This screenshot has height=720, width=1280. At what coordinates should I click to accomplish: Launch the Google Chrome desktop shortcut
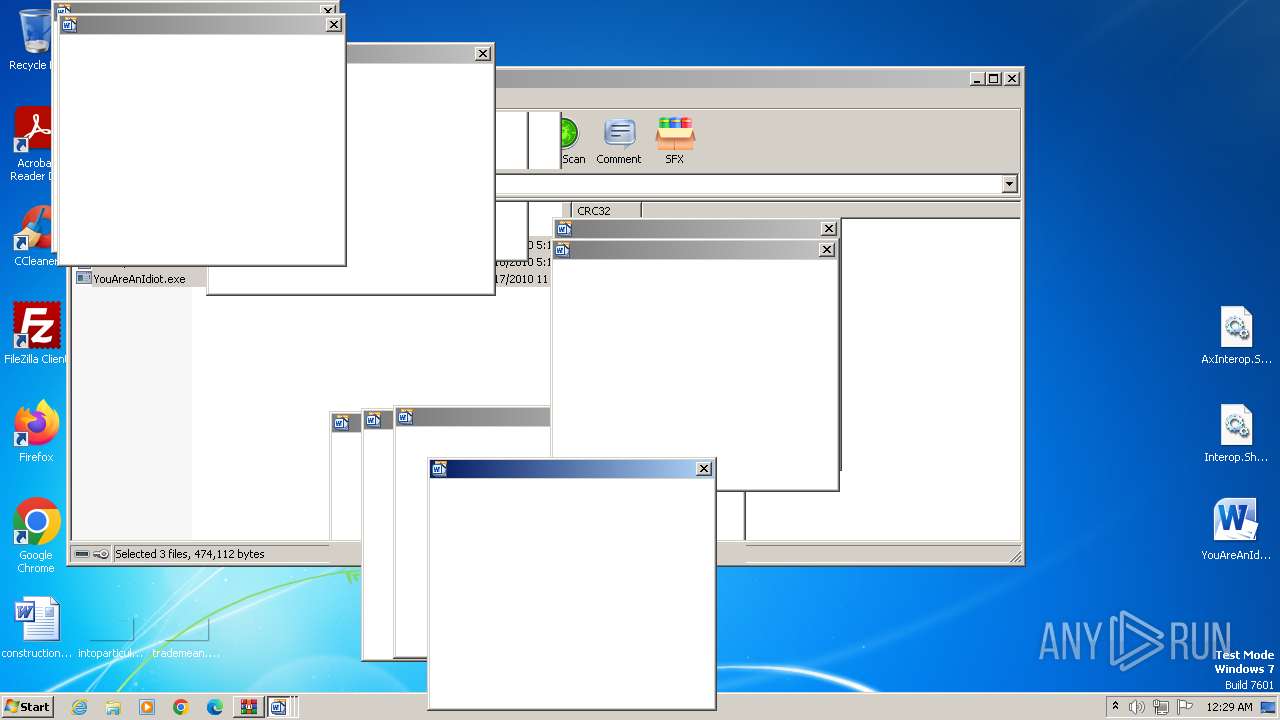[x=36, y=536]
